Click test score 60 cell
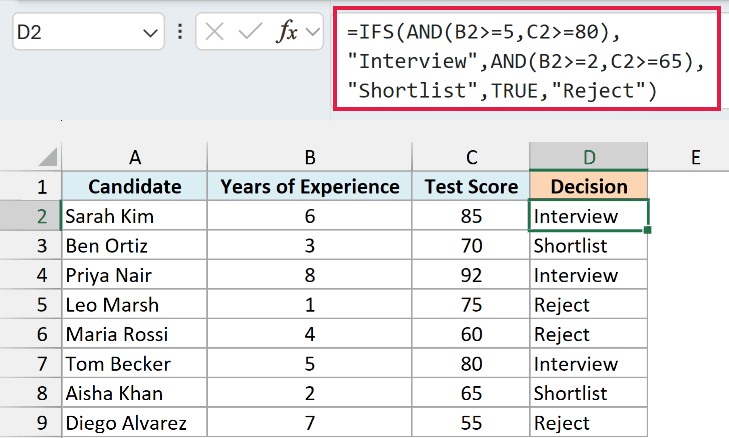The height and width of the screenshot is (438, 729). coord(471,334)
